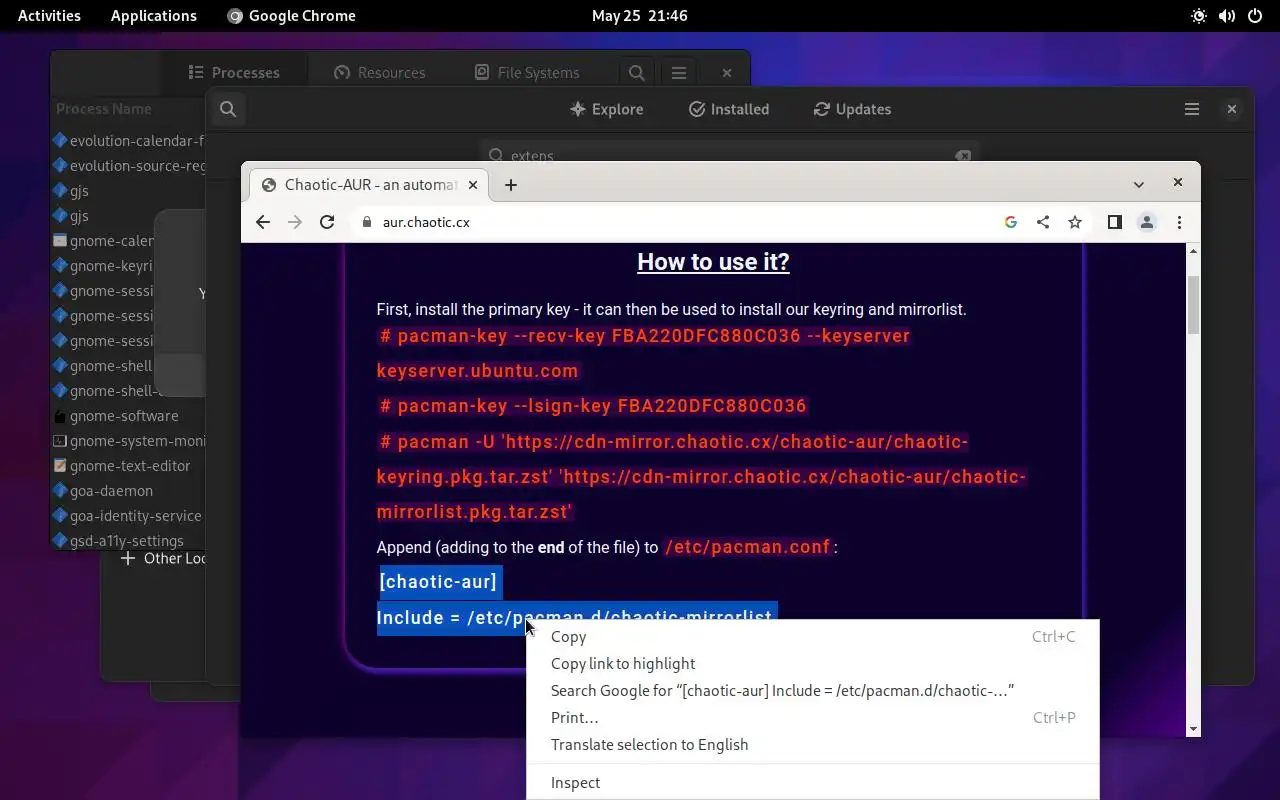Open the Applications menu in the top bar
The width and height of the screenshot is (1280, 800).
154,15
